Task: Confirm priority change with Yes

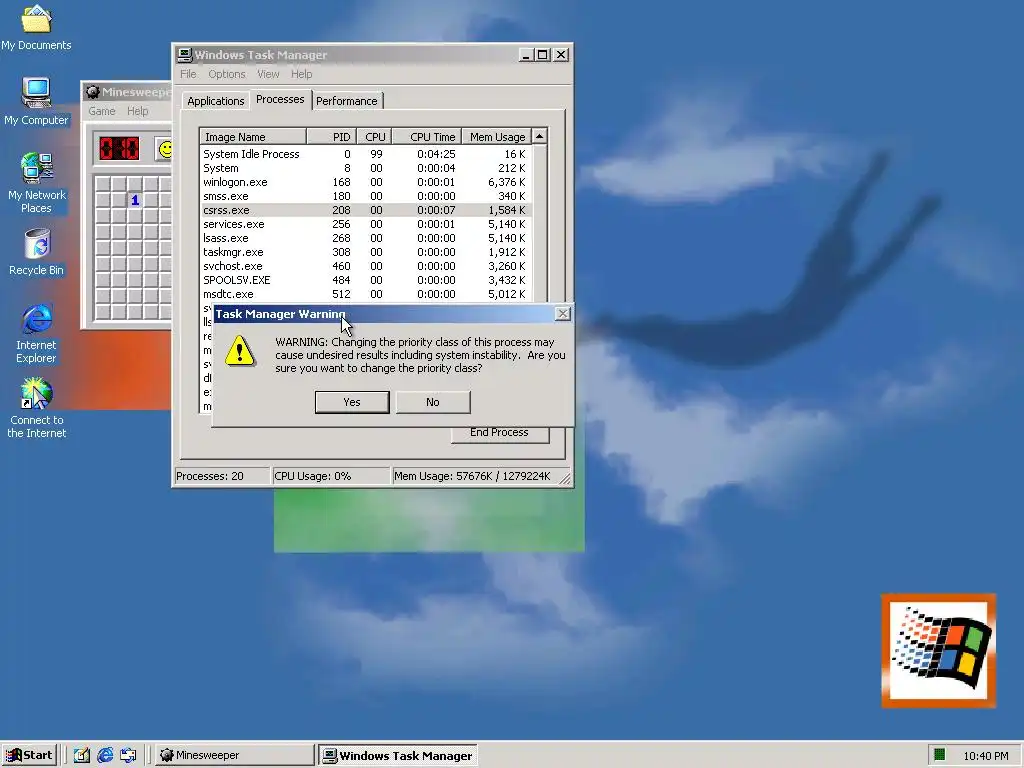Action: pyautogui.click(x=352, y=402)
